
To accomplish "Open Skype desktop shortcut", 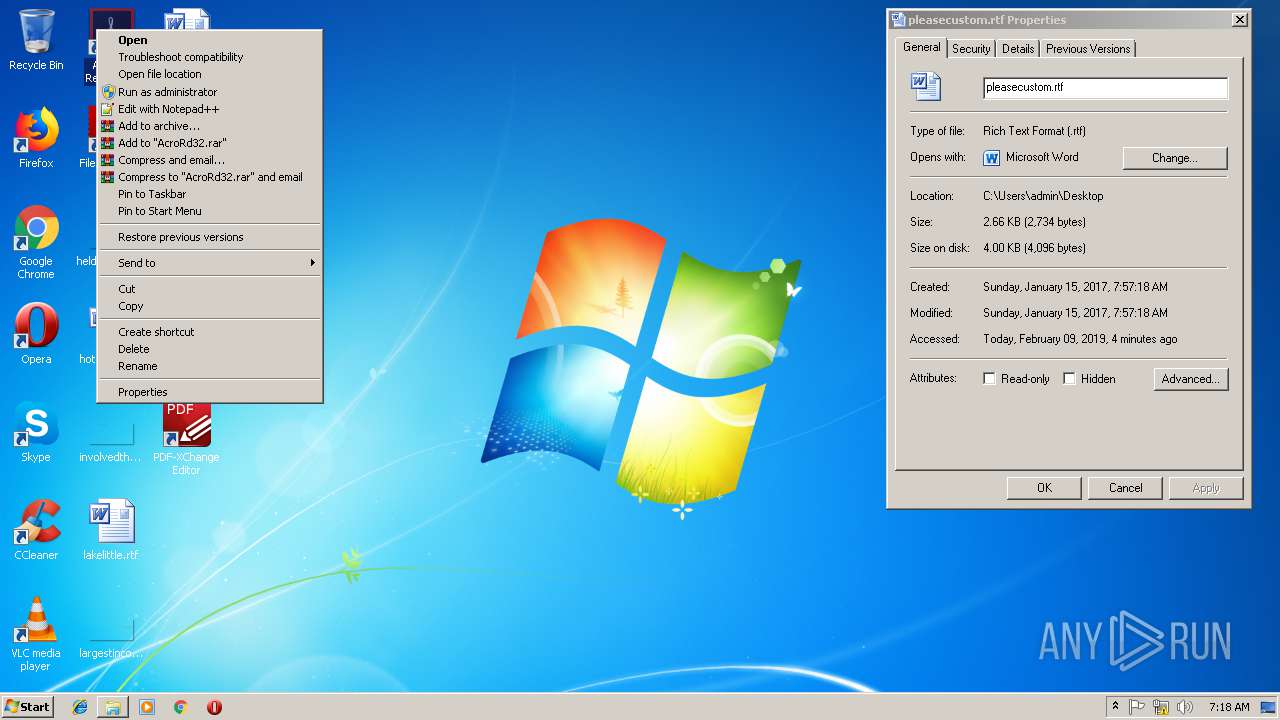I will [x=36, y=432].
